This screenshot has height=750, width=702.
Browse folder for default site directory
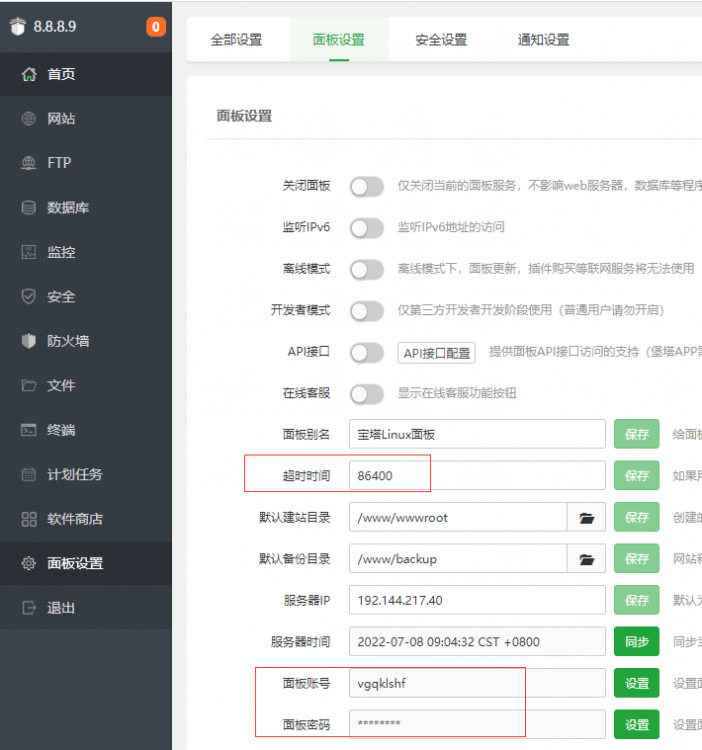587,518
